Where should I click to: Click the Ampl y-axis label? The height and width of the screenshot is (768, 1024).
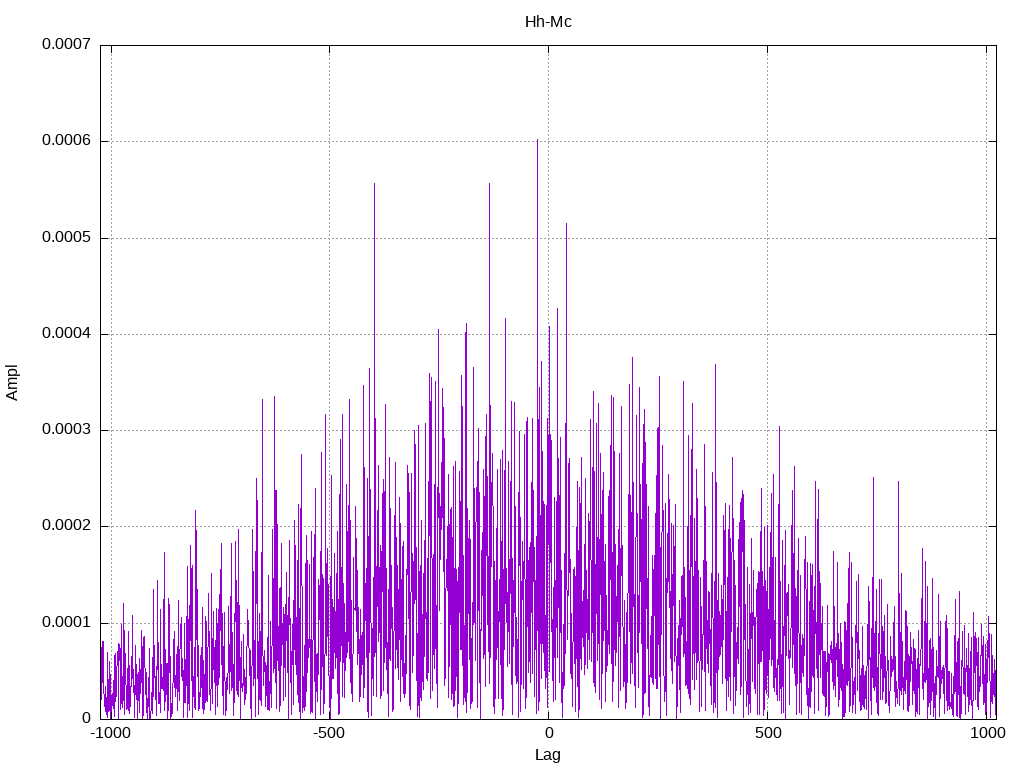[12, 382]
